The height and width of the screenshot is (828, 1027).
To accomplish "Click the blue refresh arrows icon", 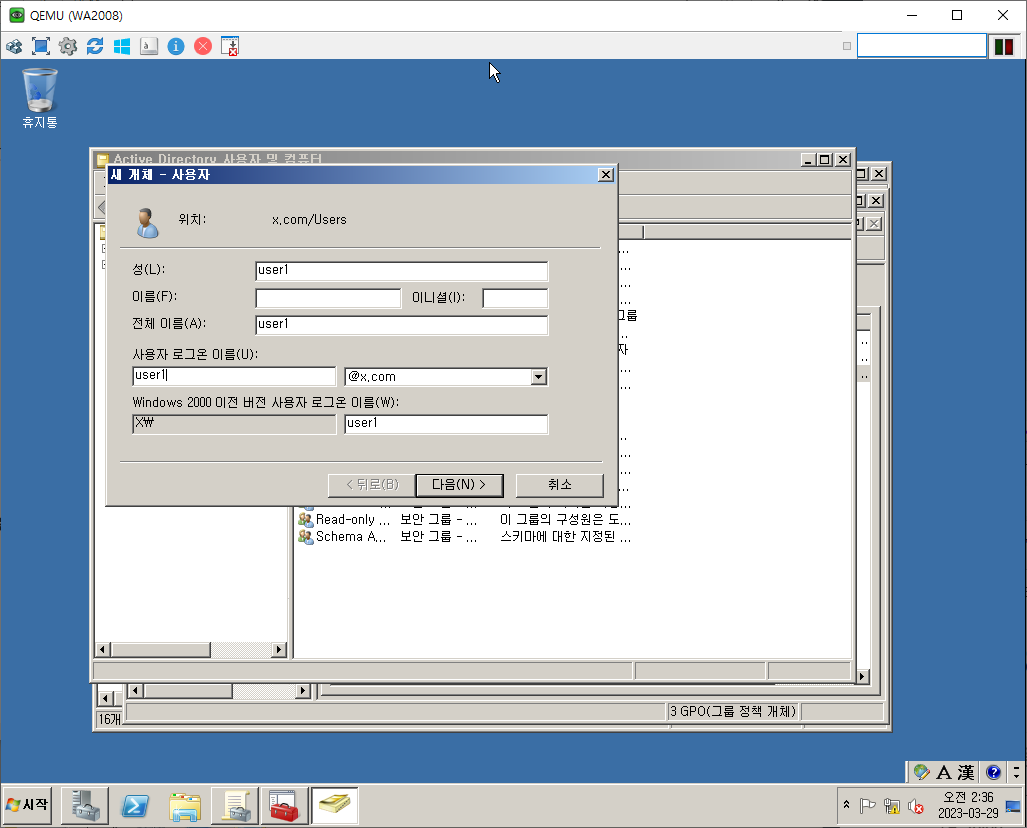I will coord(95,46).
